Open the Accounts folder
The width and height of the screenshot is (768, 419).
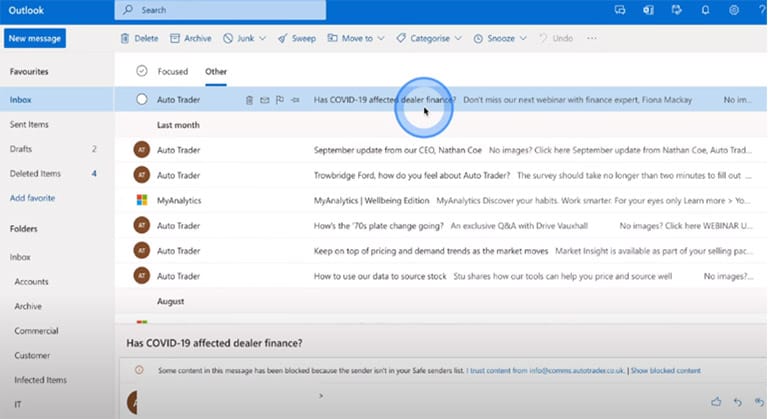point(57,282)
